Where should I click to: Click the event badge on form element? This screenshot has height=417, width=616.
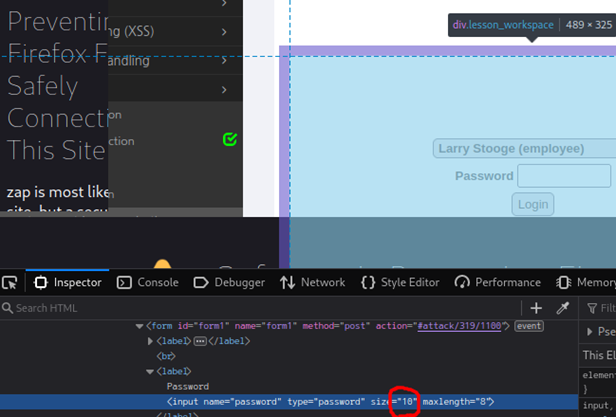click(529, 326)
